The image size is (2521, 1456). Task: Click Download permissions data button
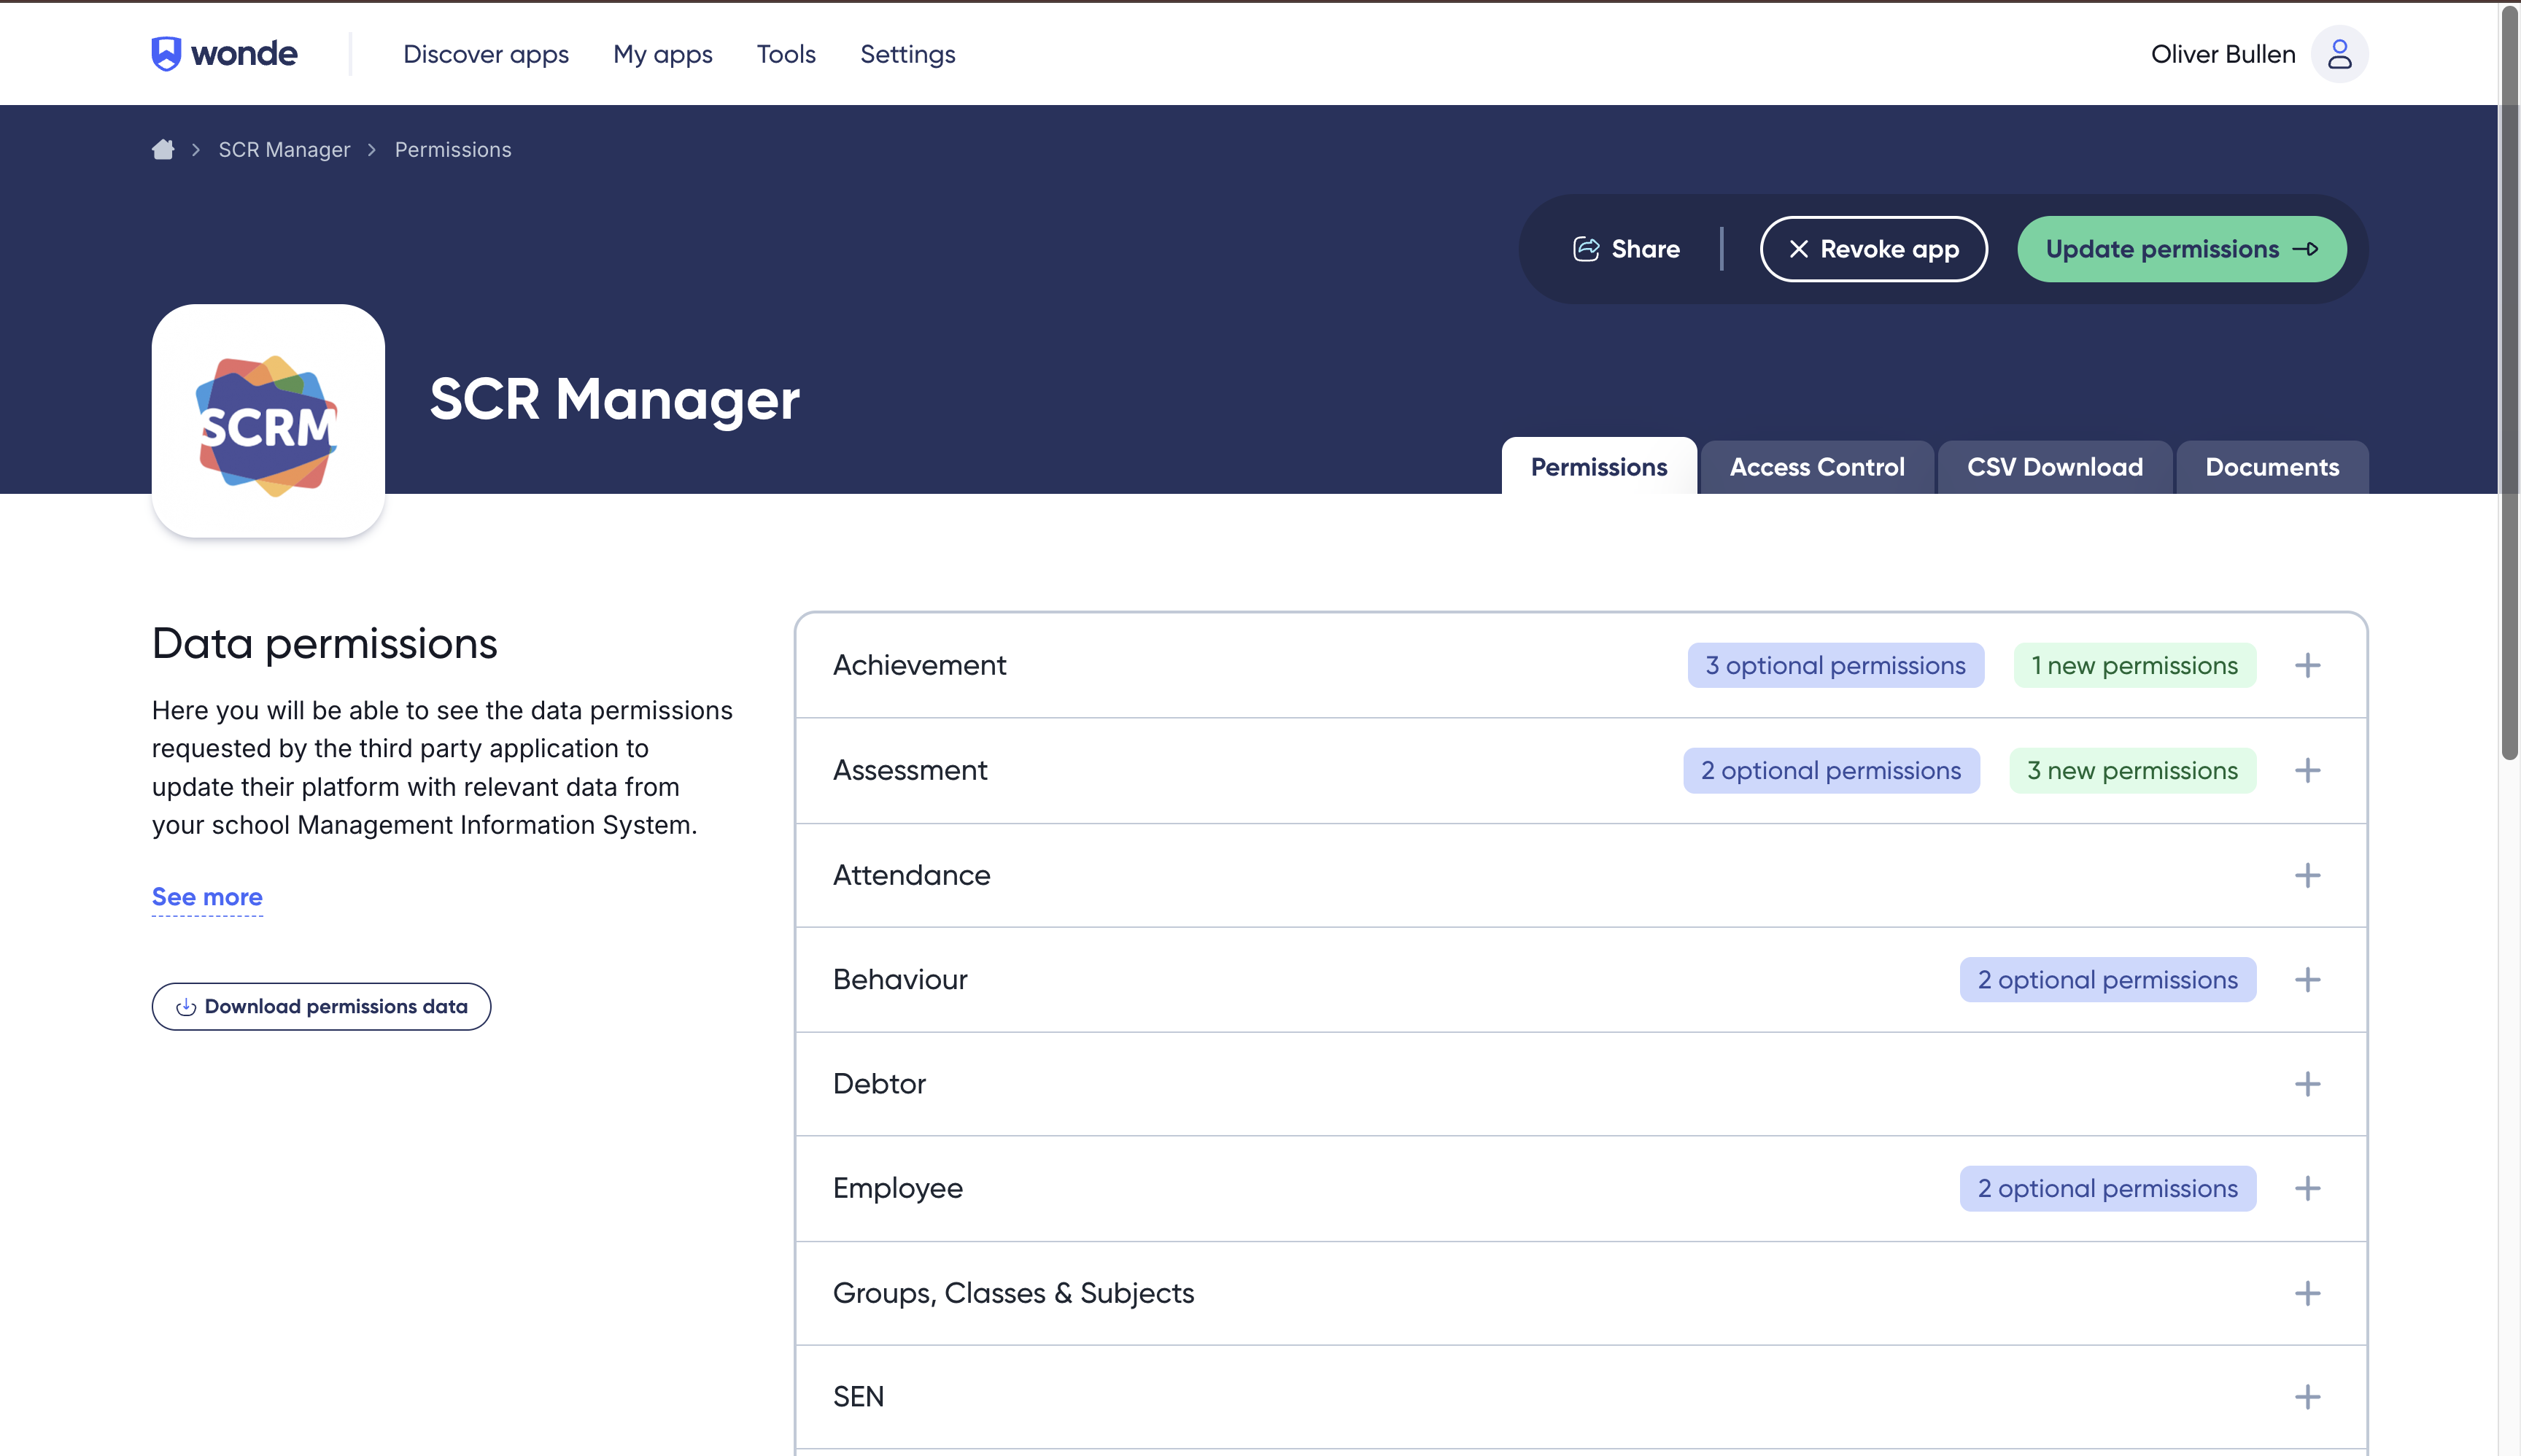321,1006
